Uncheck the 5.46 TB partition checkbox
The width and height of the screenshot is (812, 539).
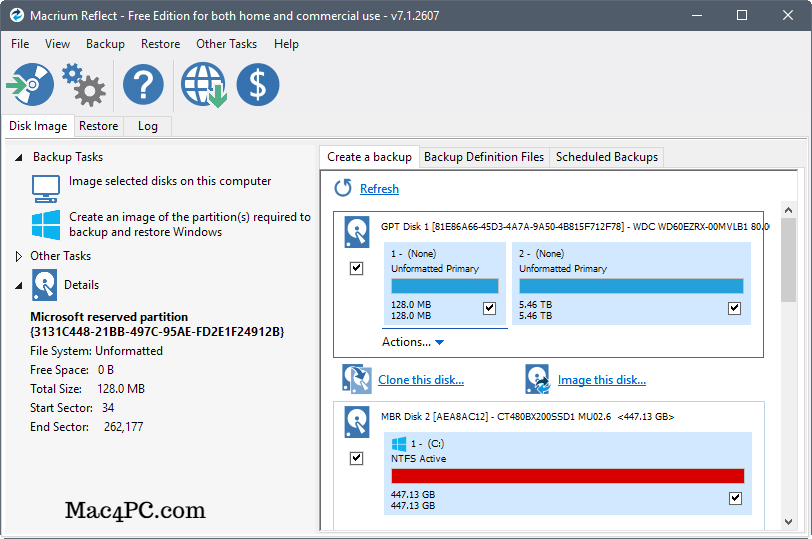[x=734, y=308]
